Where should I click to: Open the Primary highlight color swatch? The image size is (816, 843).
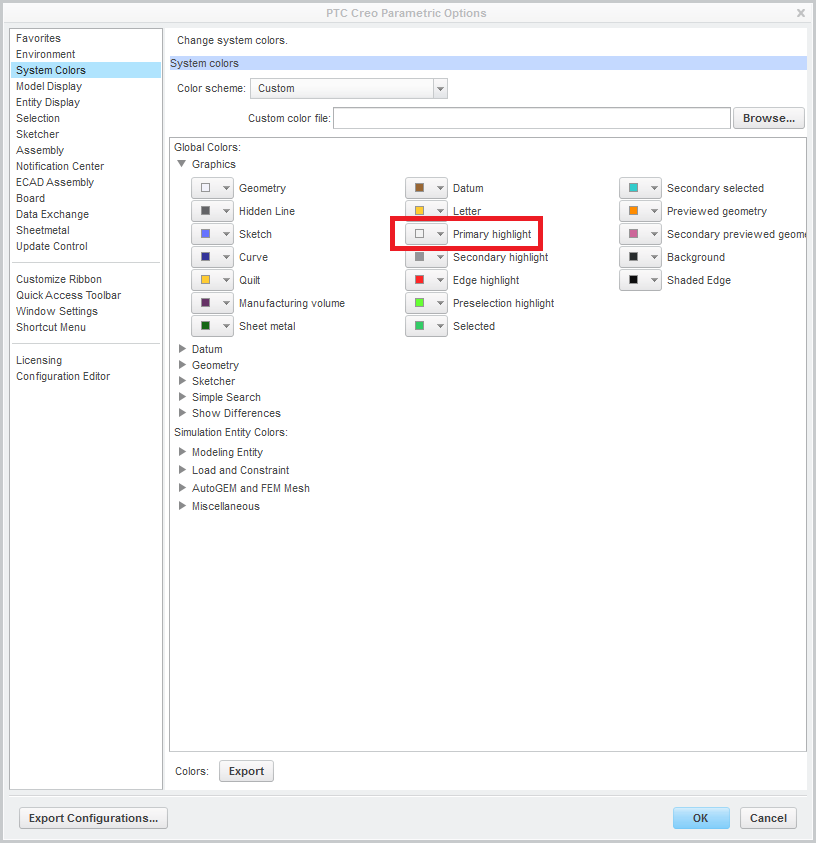[426, 234]
